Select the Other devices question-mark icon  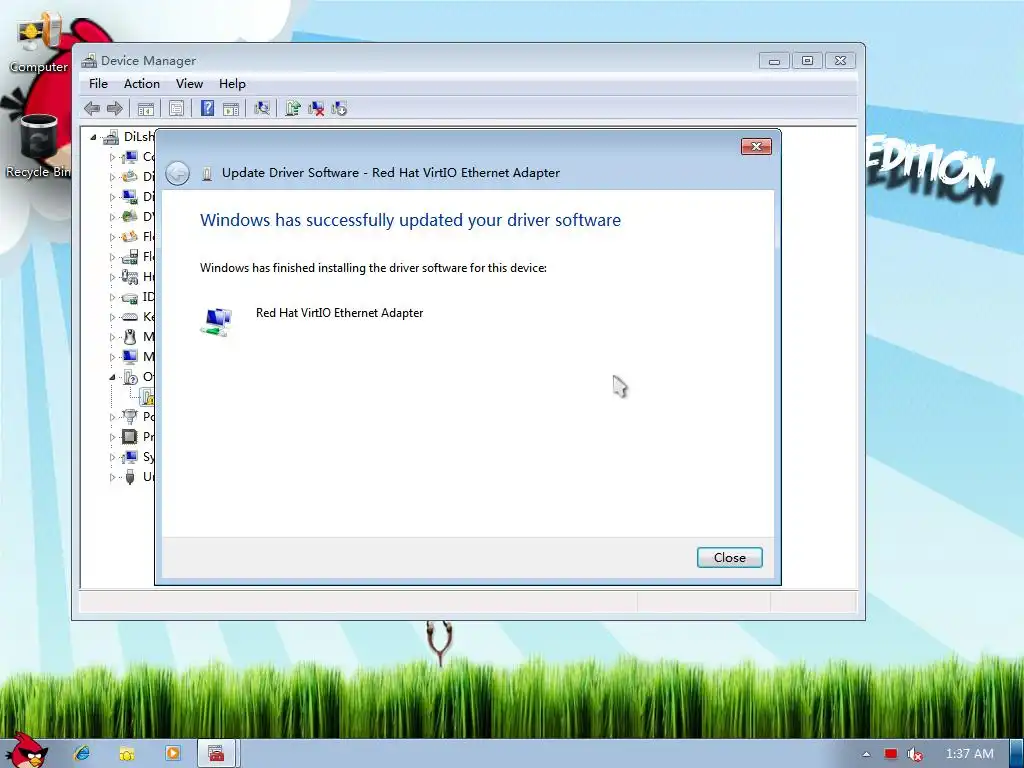pyautogui.click(x=130, y=377)
